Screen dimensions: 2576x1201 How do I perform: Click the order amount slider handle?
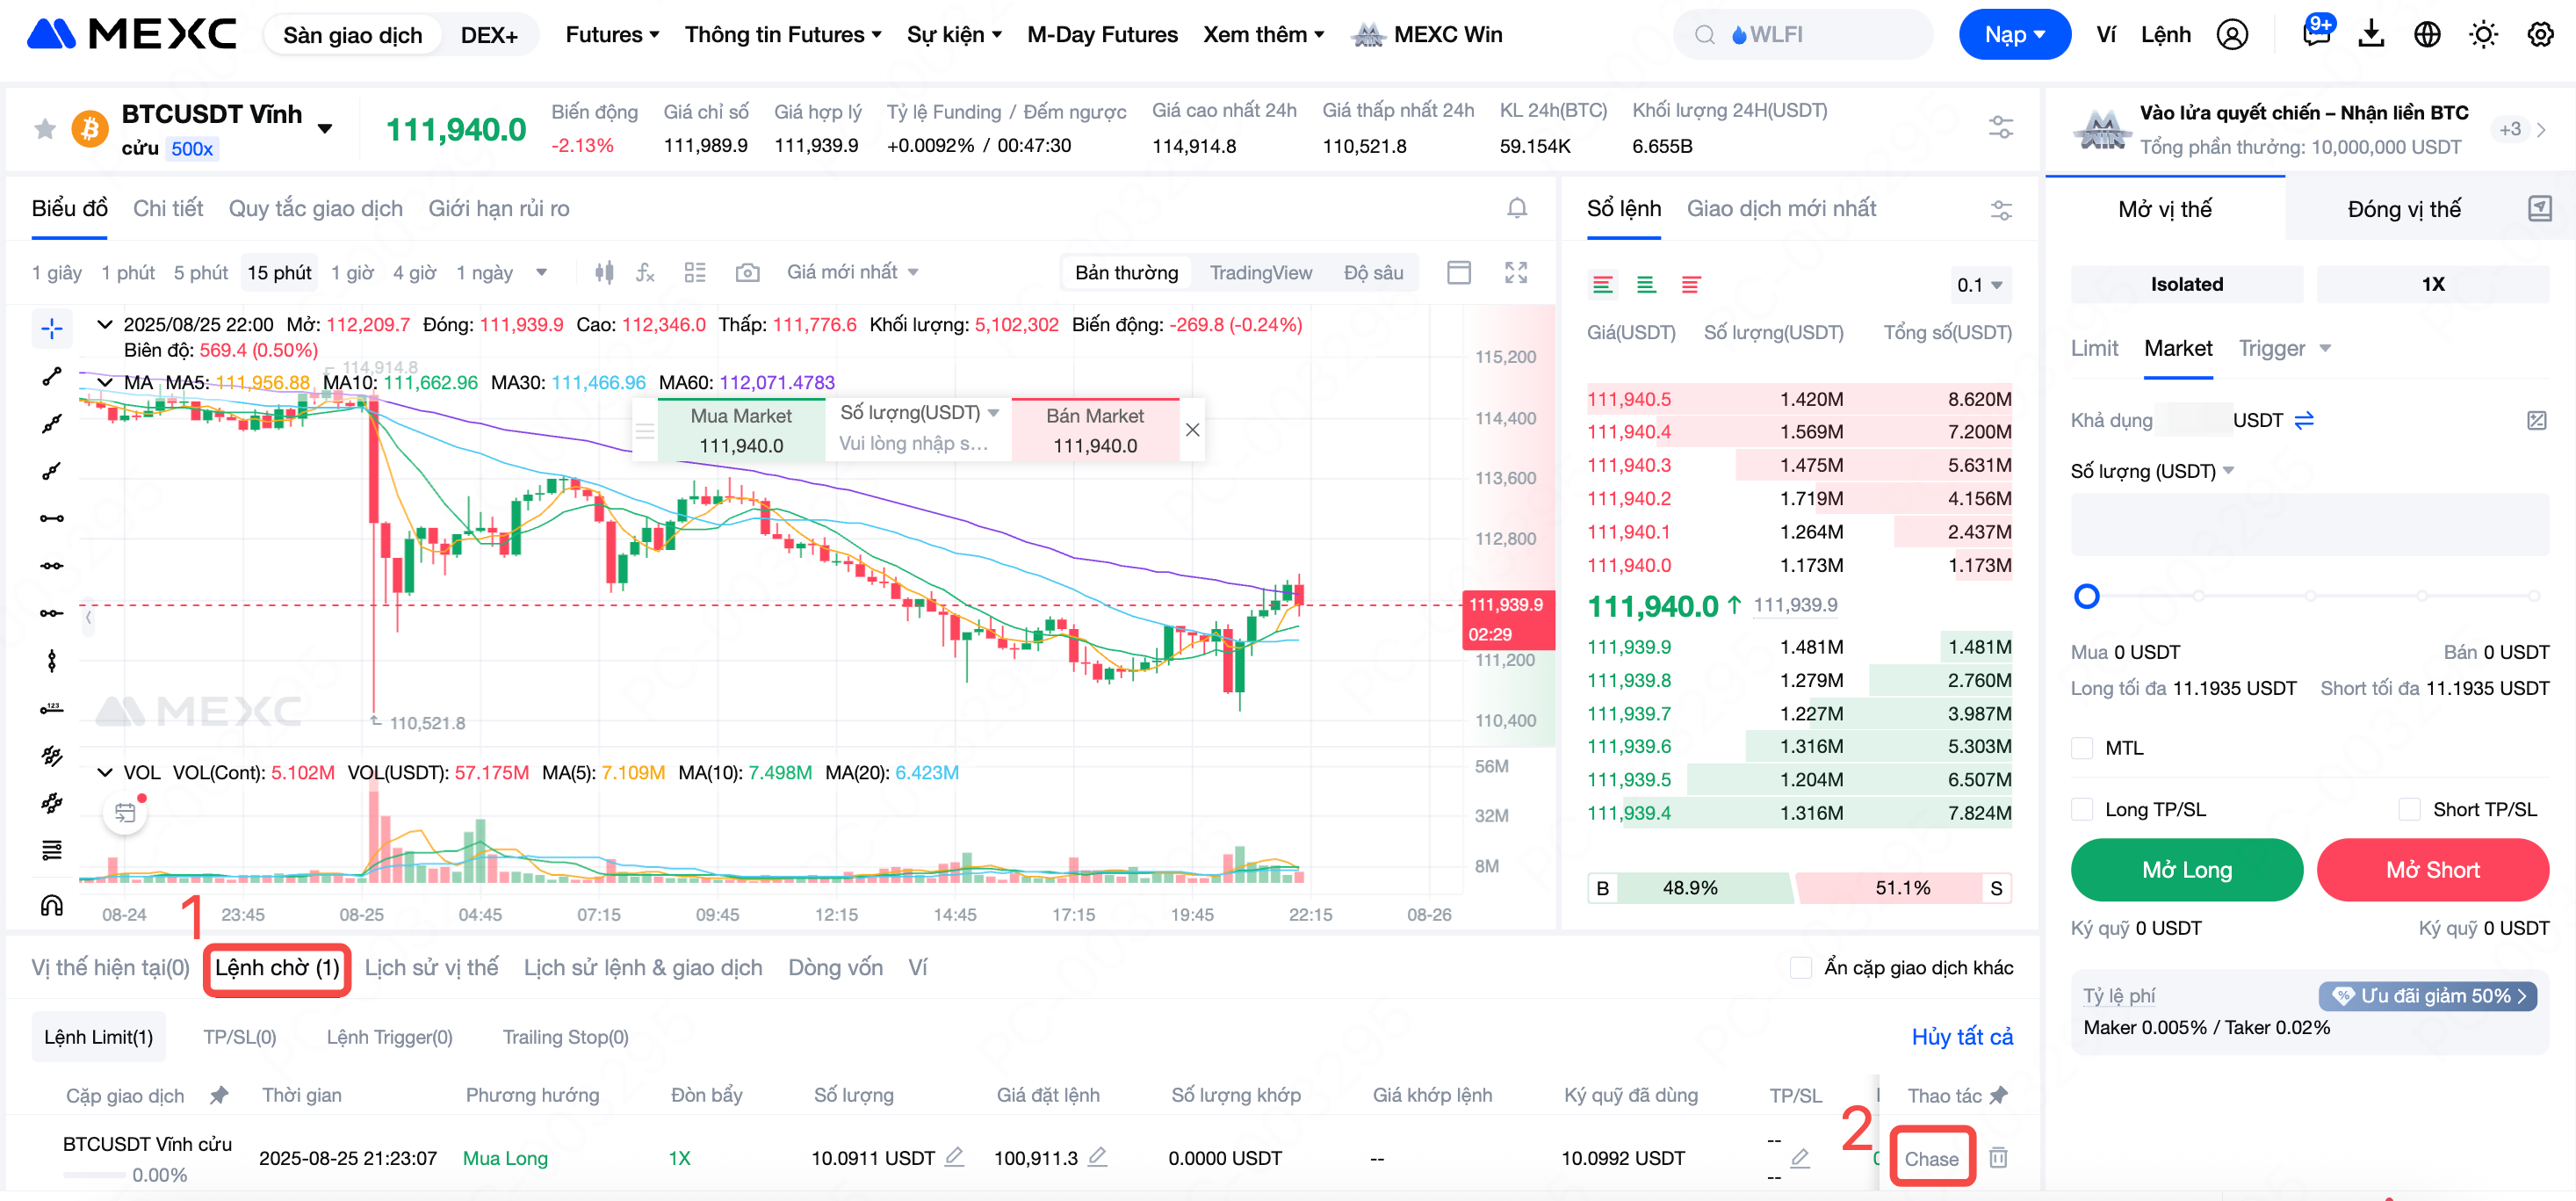(2086, 597)
